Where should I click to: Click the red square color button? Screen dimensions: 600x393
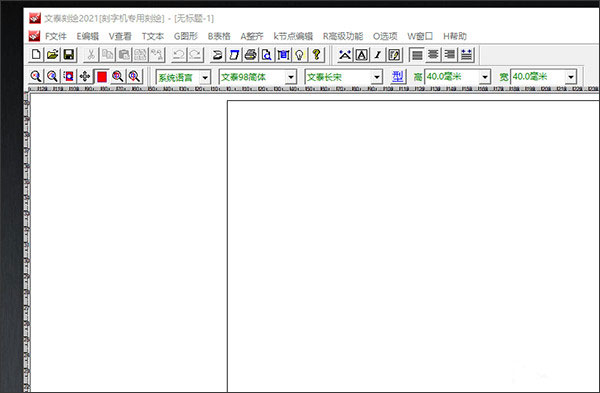coord(101,77)
